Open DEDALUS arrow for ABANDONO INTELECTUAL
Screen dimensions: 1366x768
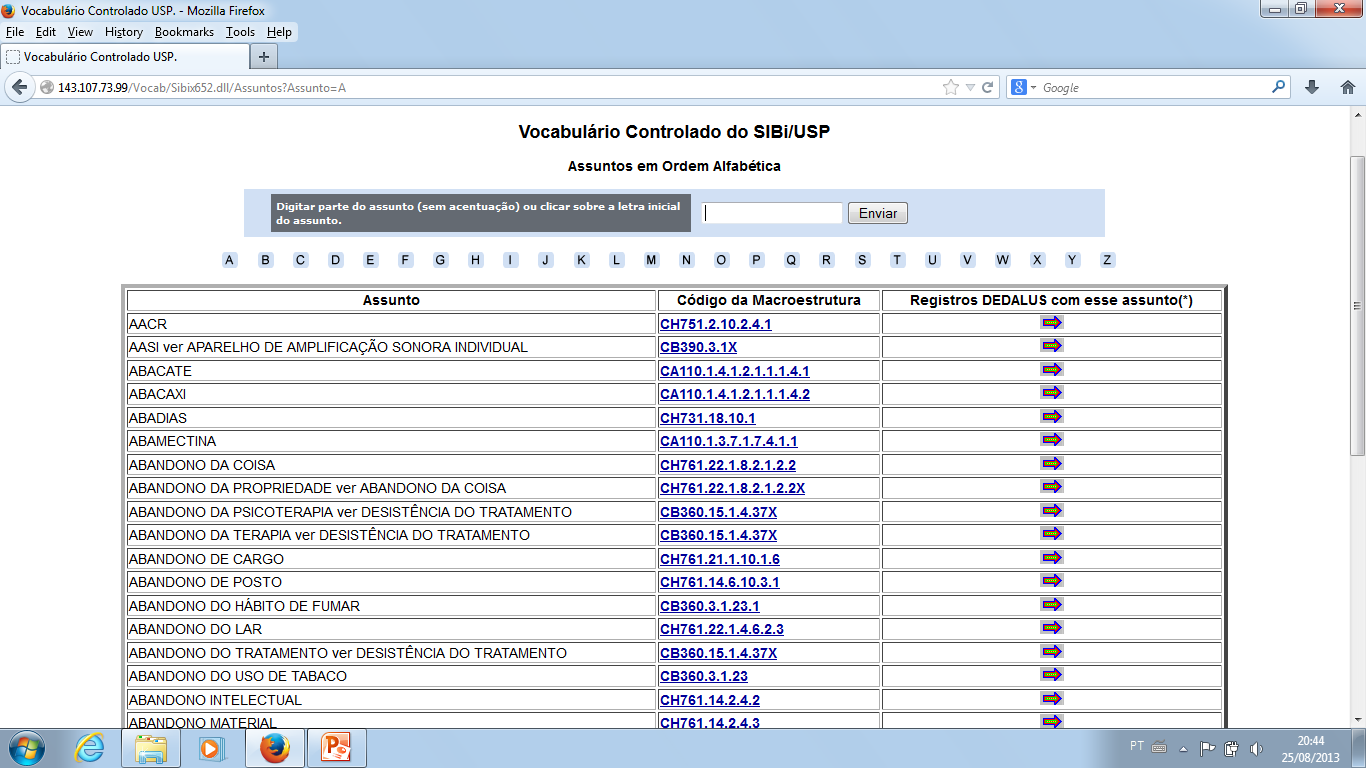click(x=1051, y=699)
